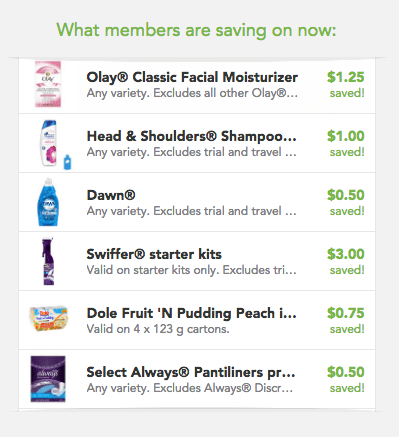
Task: Open Dole Fruit 'N Pudding Peach offer
Action: pyautogui.click(x=192, y=313)
